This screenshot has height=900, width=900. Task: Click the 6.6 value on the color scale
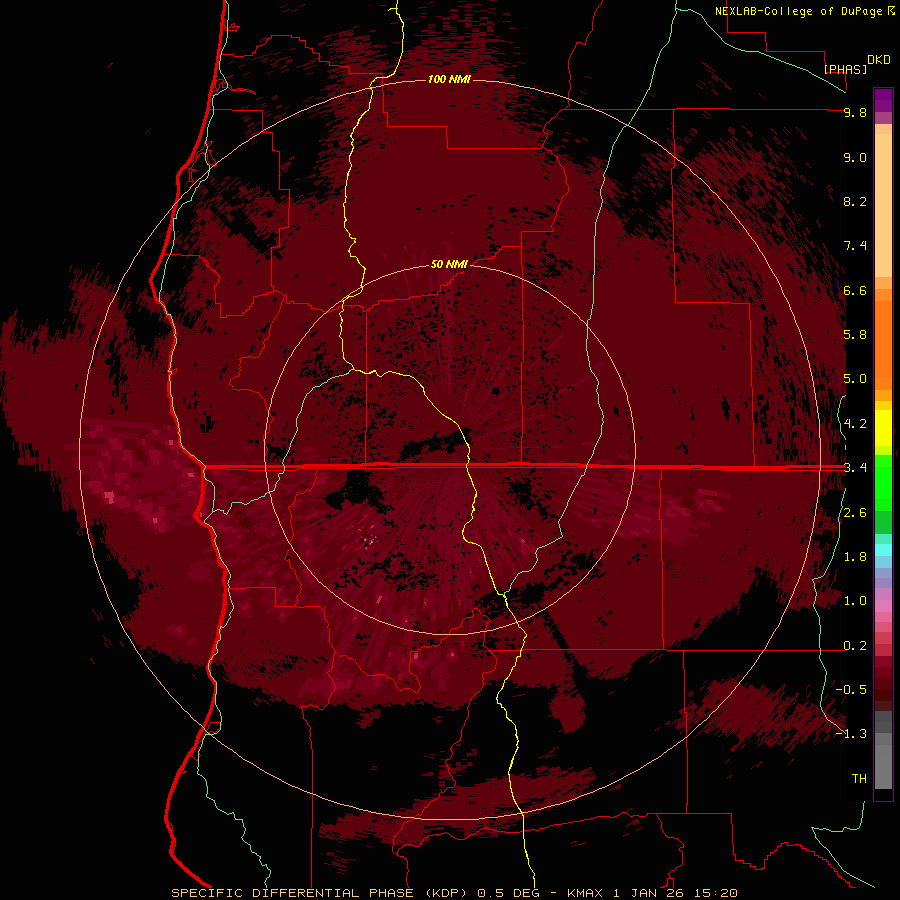[x=855, y=290]
